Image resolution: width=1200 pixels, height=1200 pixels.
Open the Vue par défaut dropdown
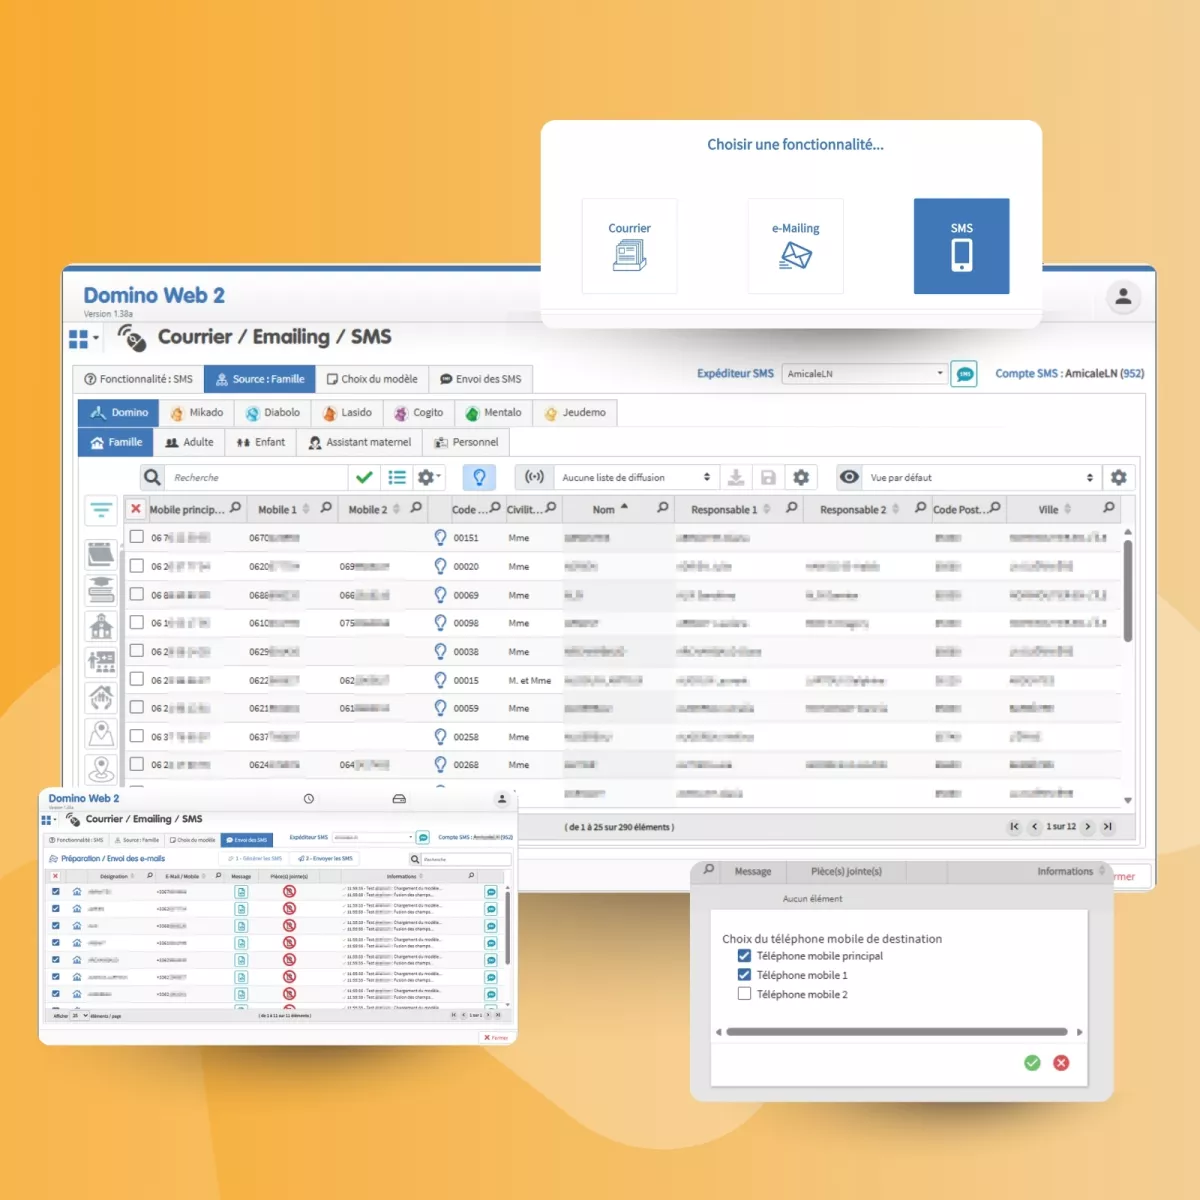coord(981,478)
